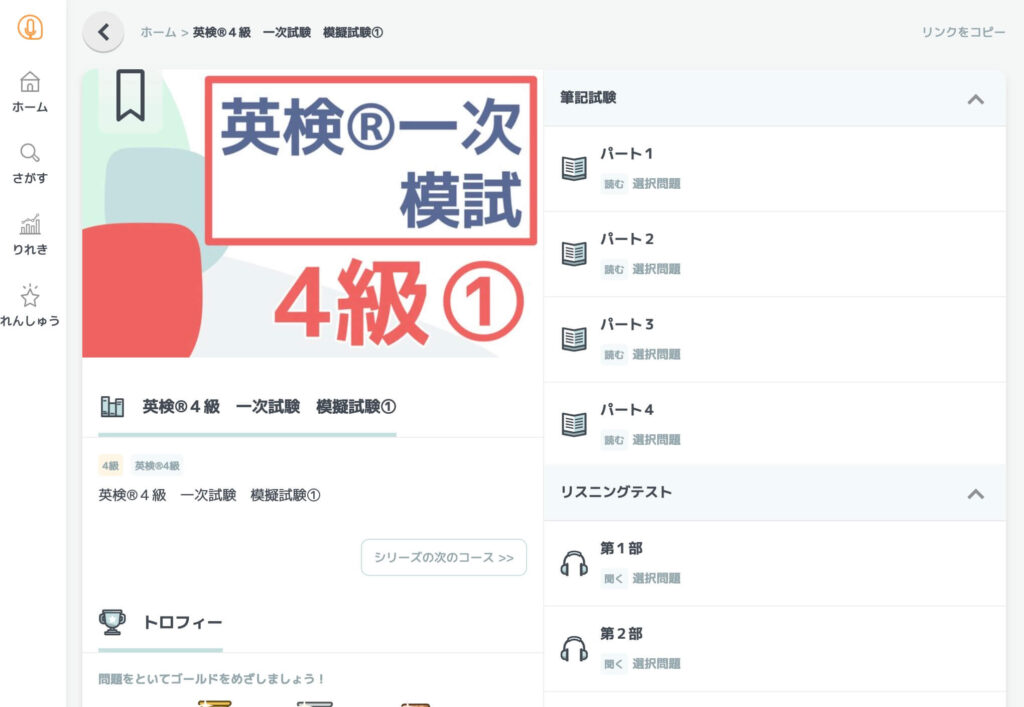Image resolution: width=1024 pixels, height=707 pixels.
Task: Open れんしゅう practice in the sidebar
Action: tap(30, 306)
